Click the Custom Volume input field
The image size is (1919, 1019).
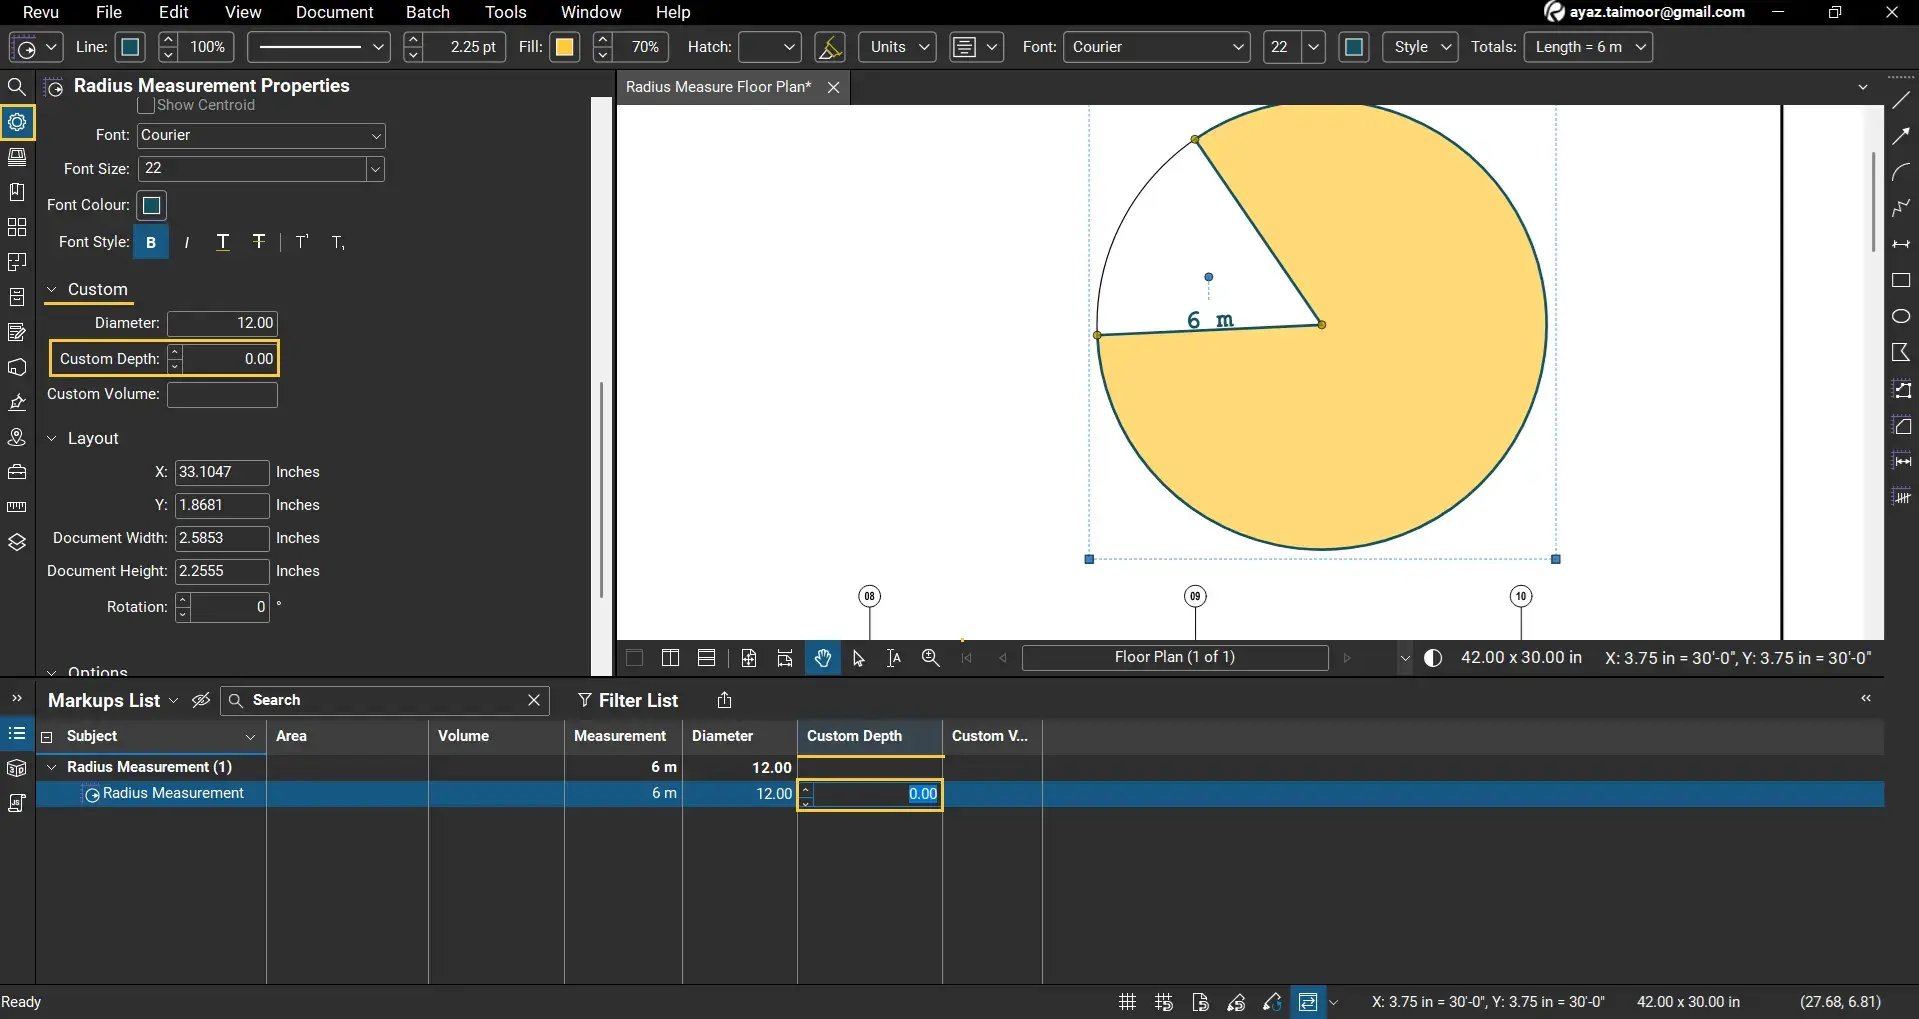(x=222, y=395)
